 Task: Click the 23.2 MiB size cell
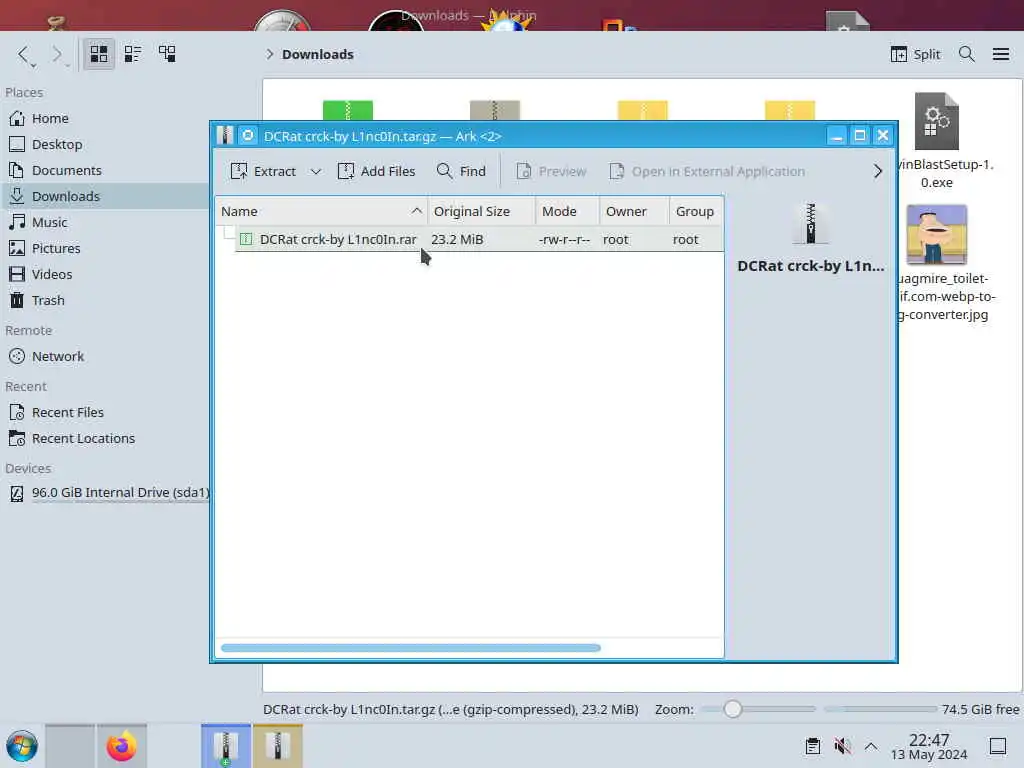click(x=457, y=240)
